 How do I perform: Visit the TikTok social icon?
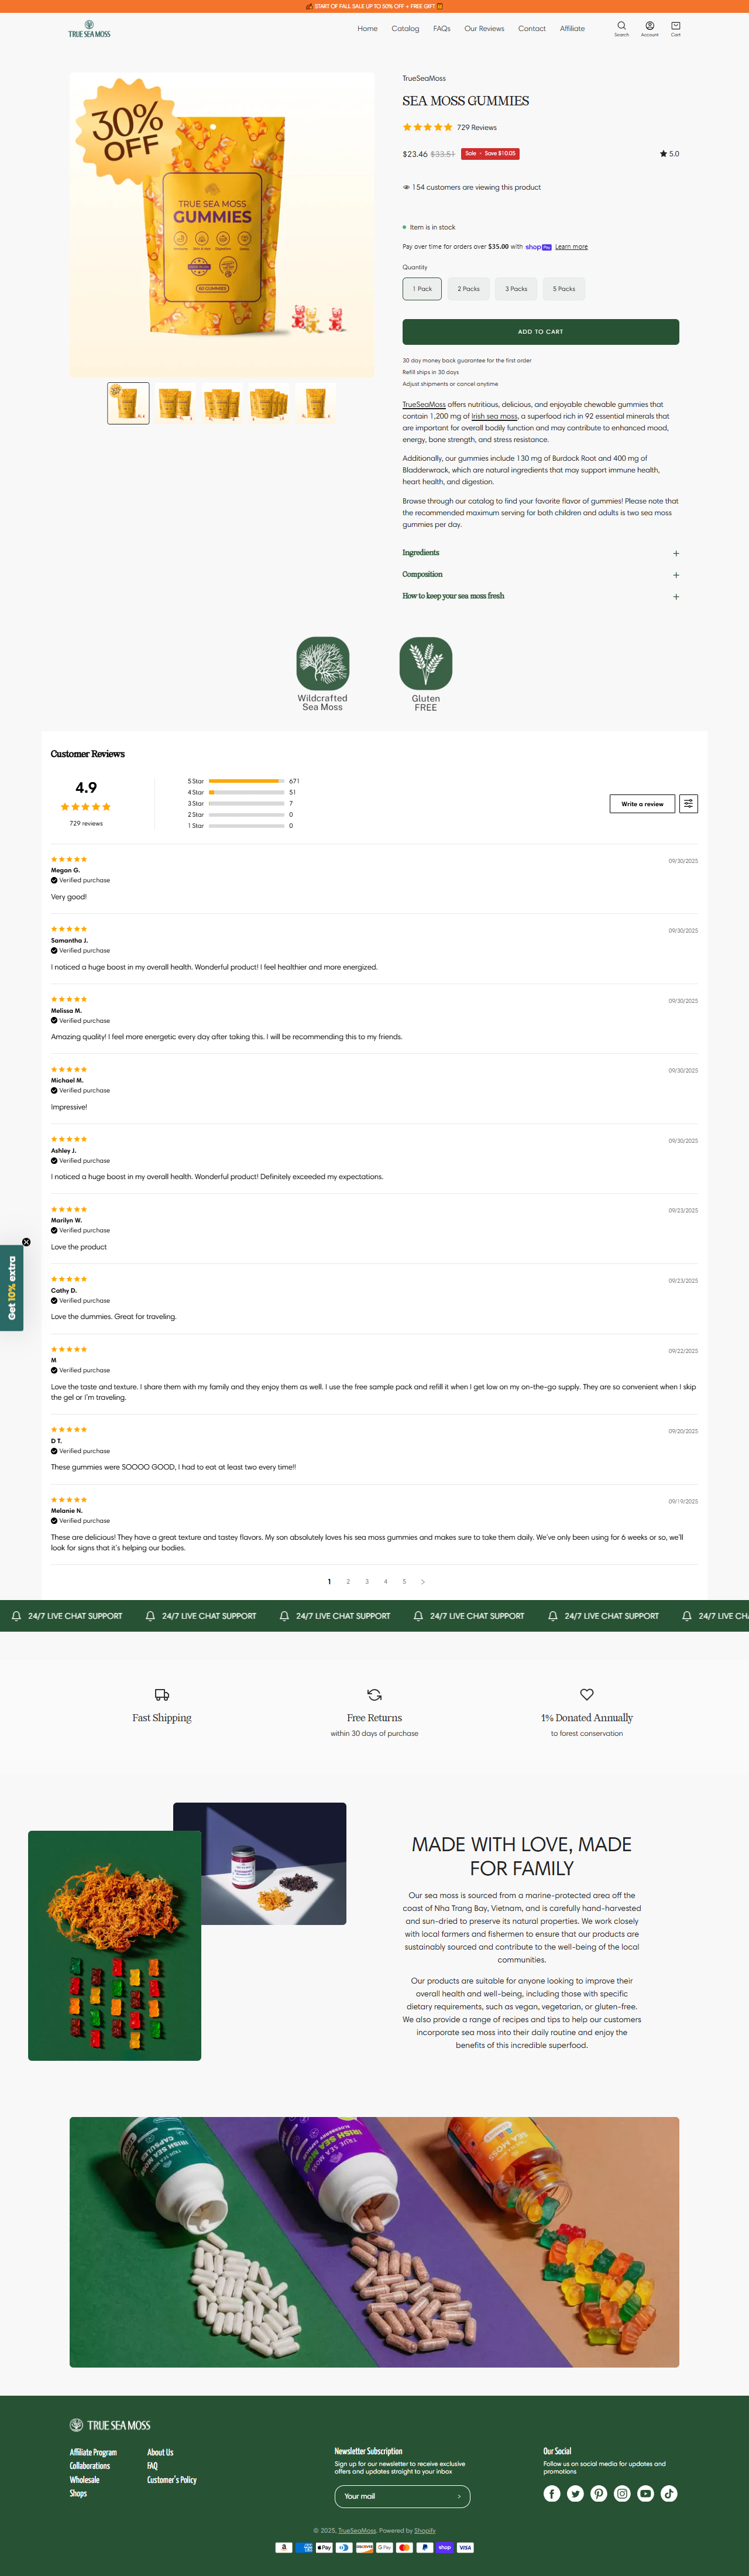click(x=669, y=2493)
